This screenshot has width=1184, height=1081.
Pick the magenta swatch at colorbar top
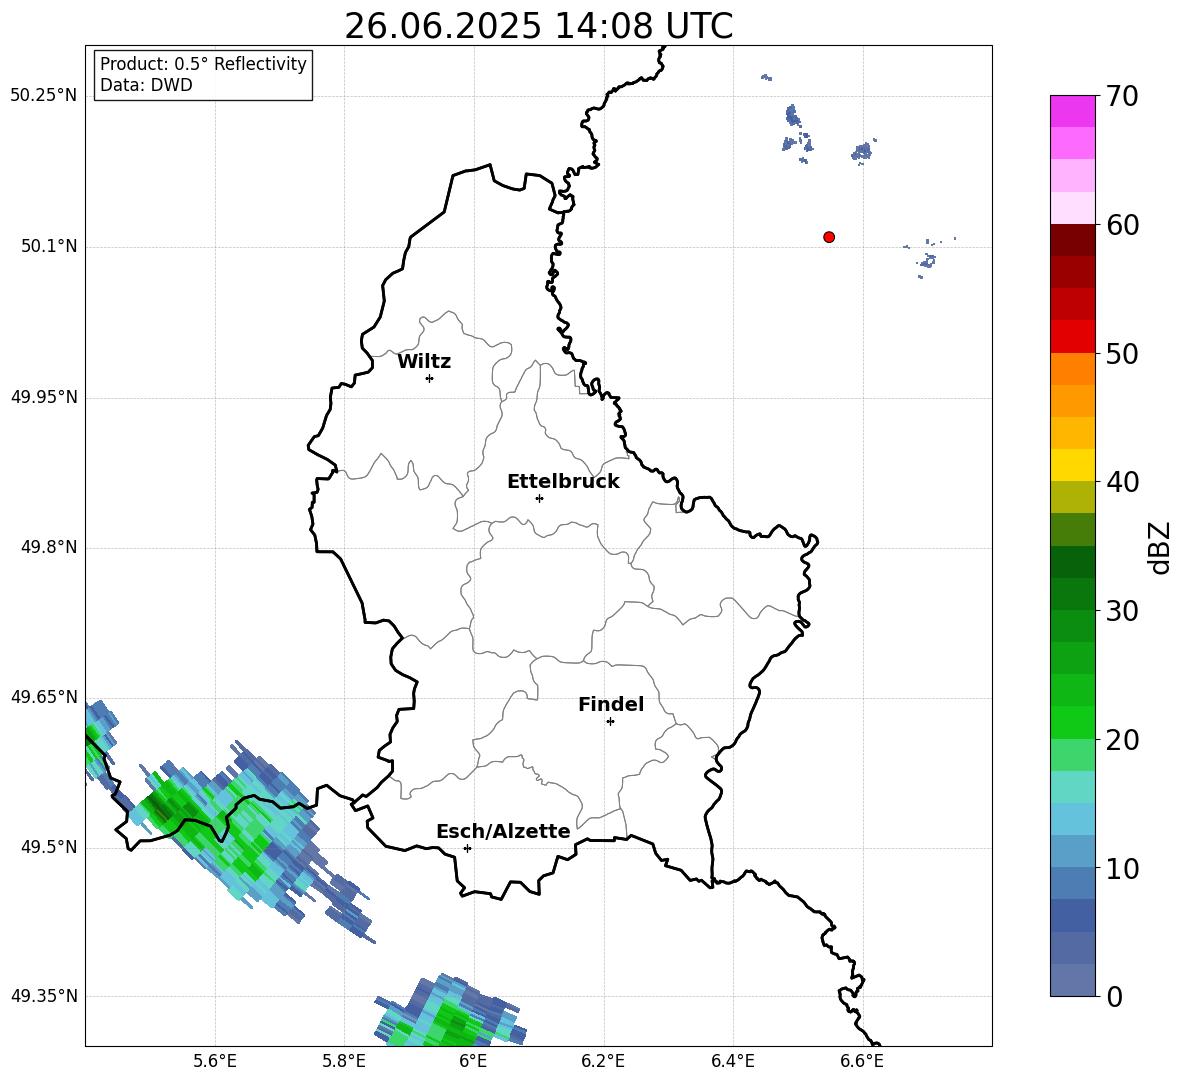point(1072,111)
